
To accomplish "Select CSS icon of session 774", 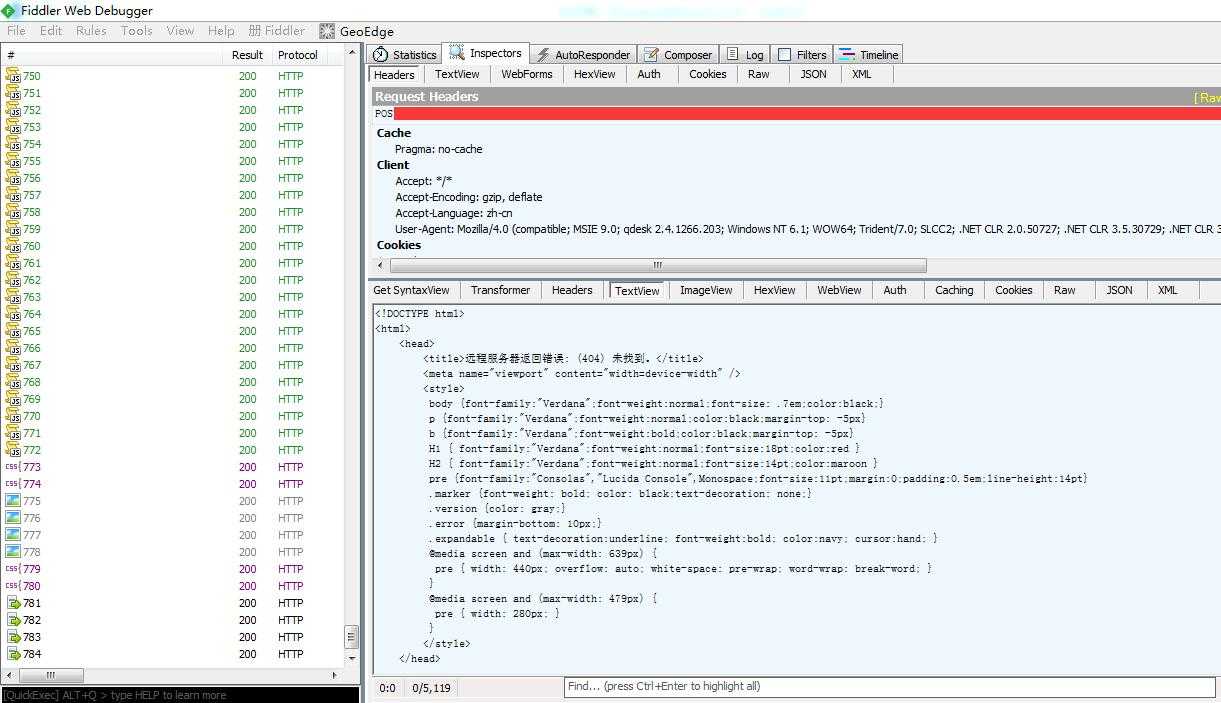I will tap(13, 484).
